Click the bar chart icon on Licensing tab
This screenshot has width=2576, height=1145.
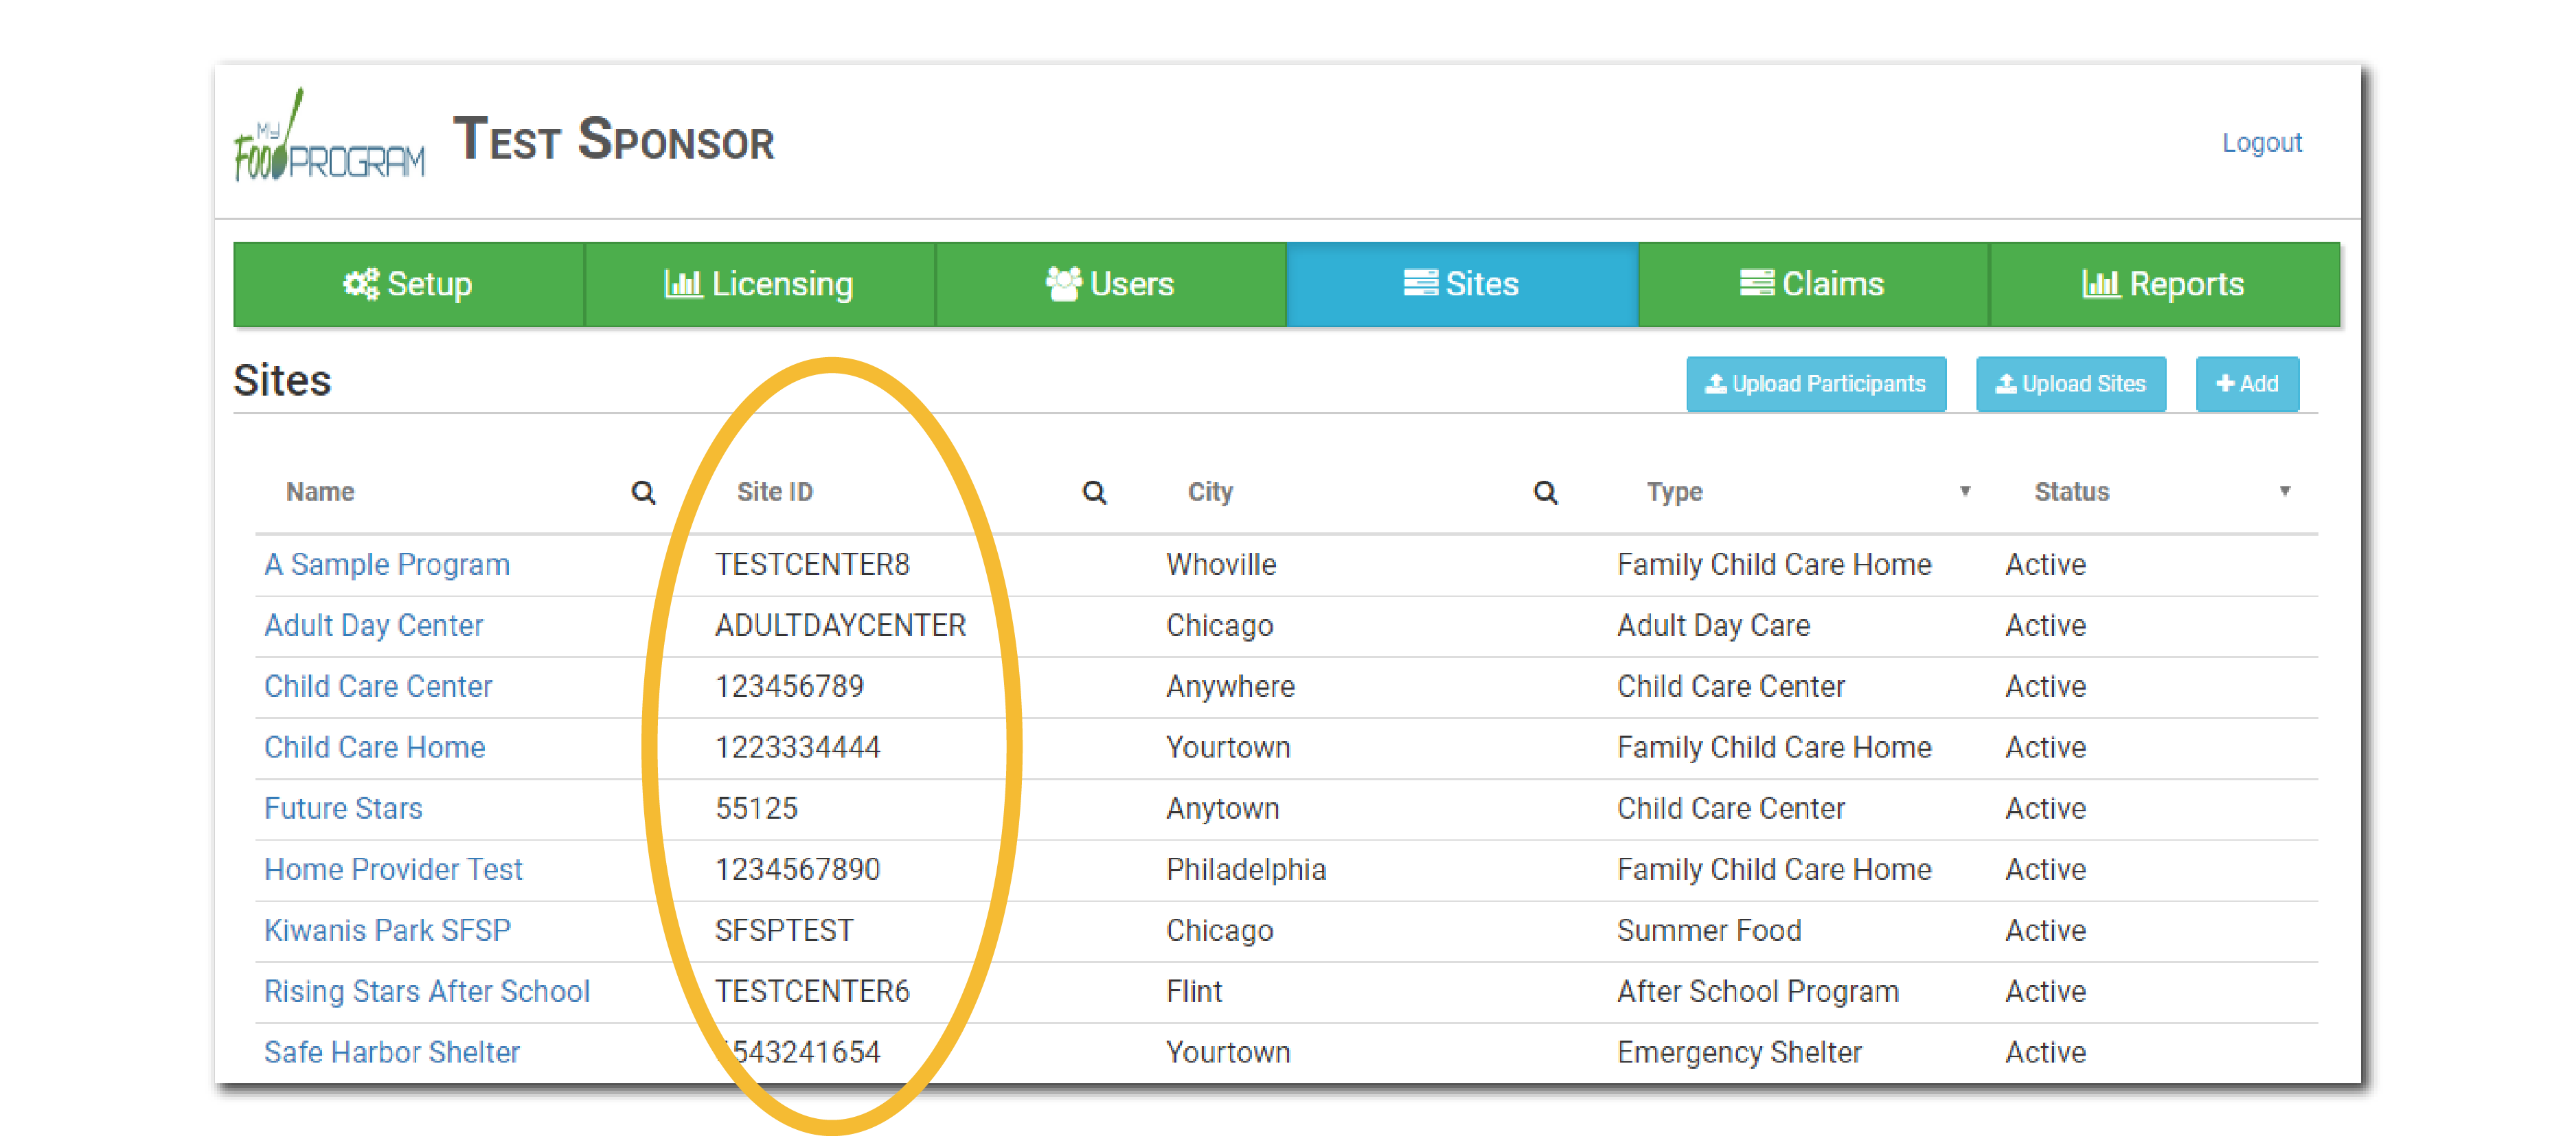[x=683, y=284]
